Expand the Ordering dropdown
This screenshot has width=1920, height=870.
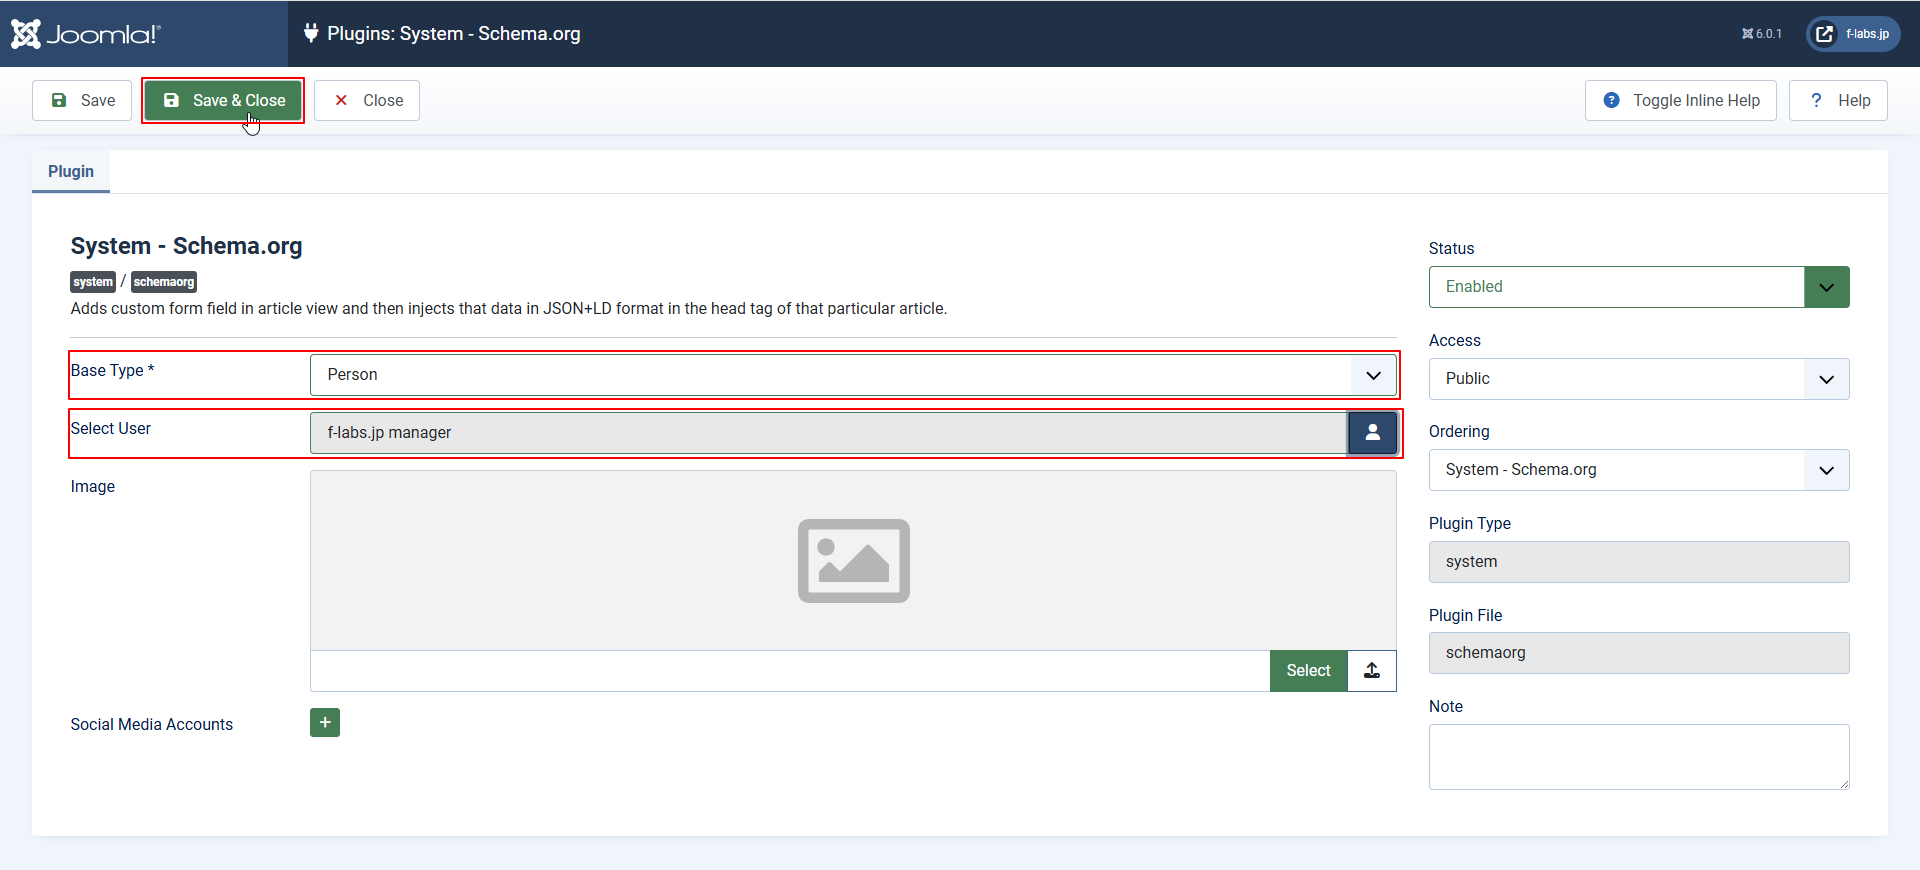[1638, 470]
